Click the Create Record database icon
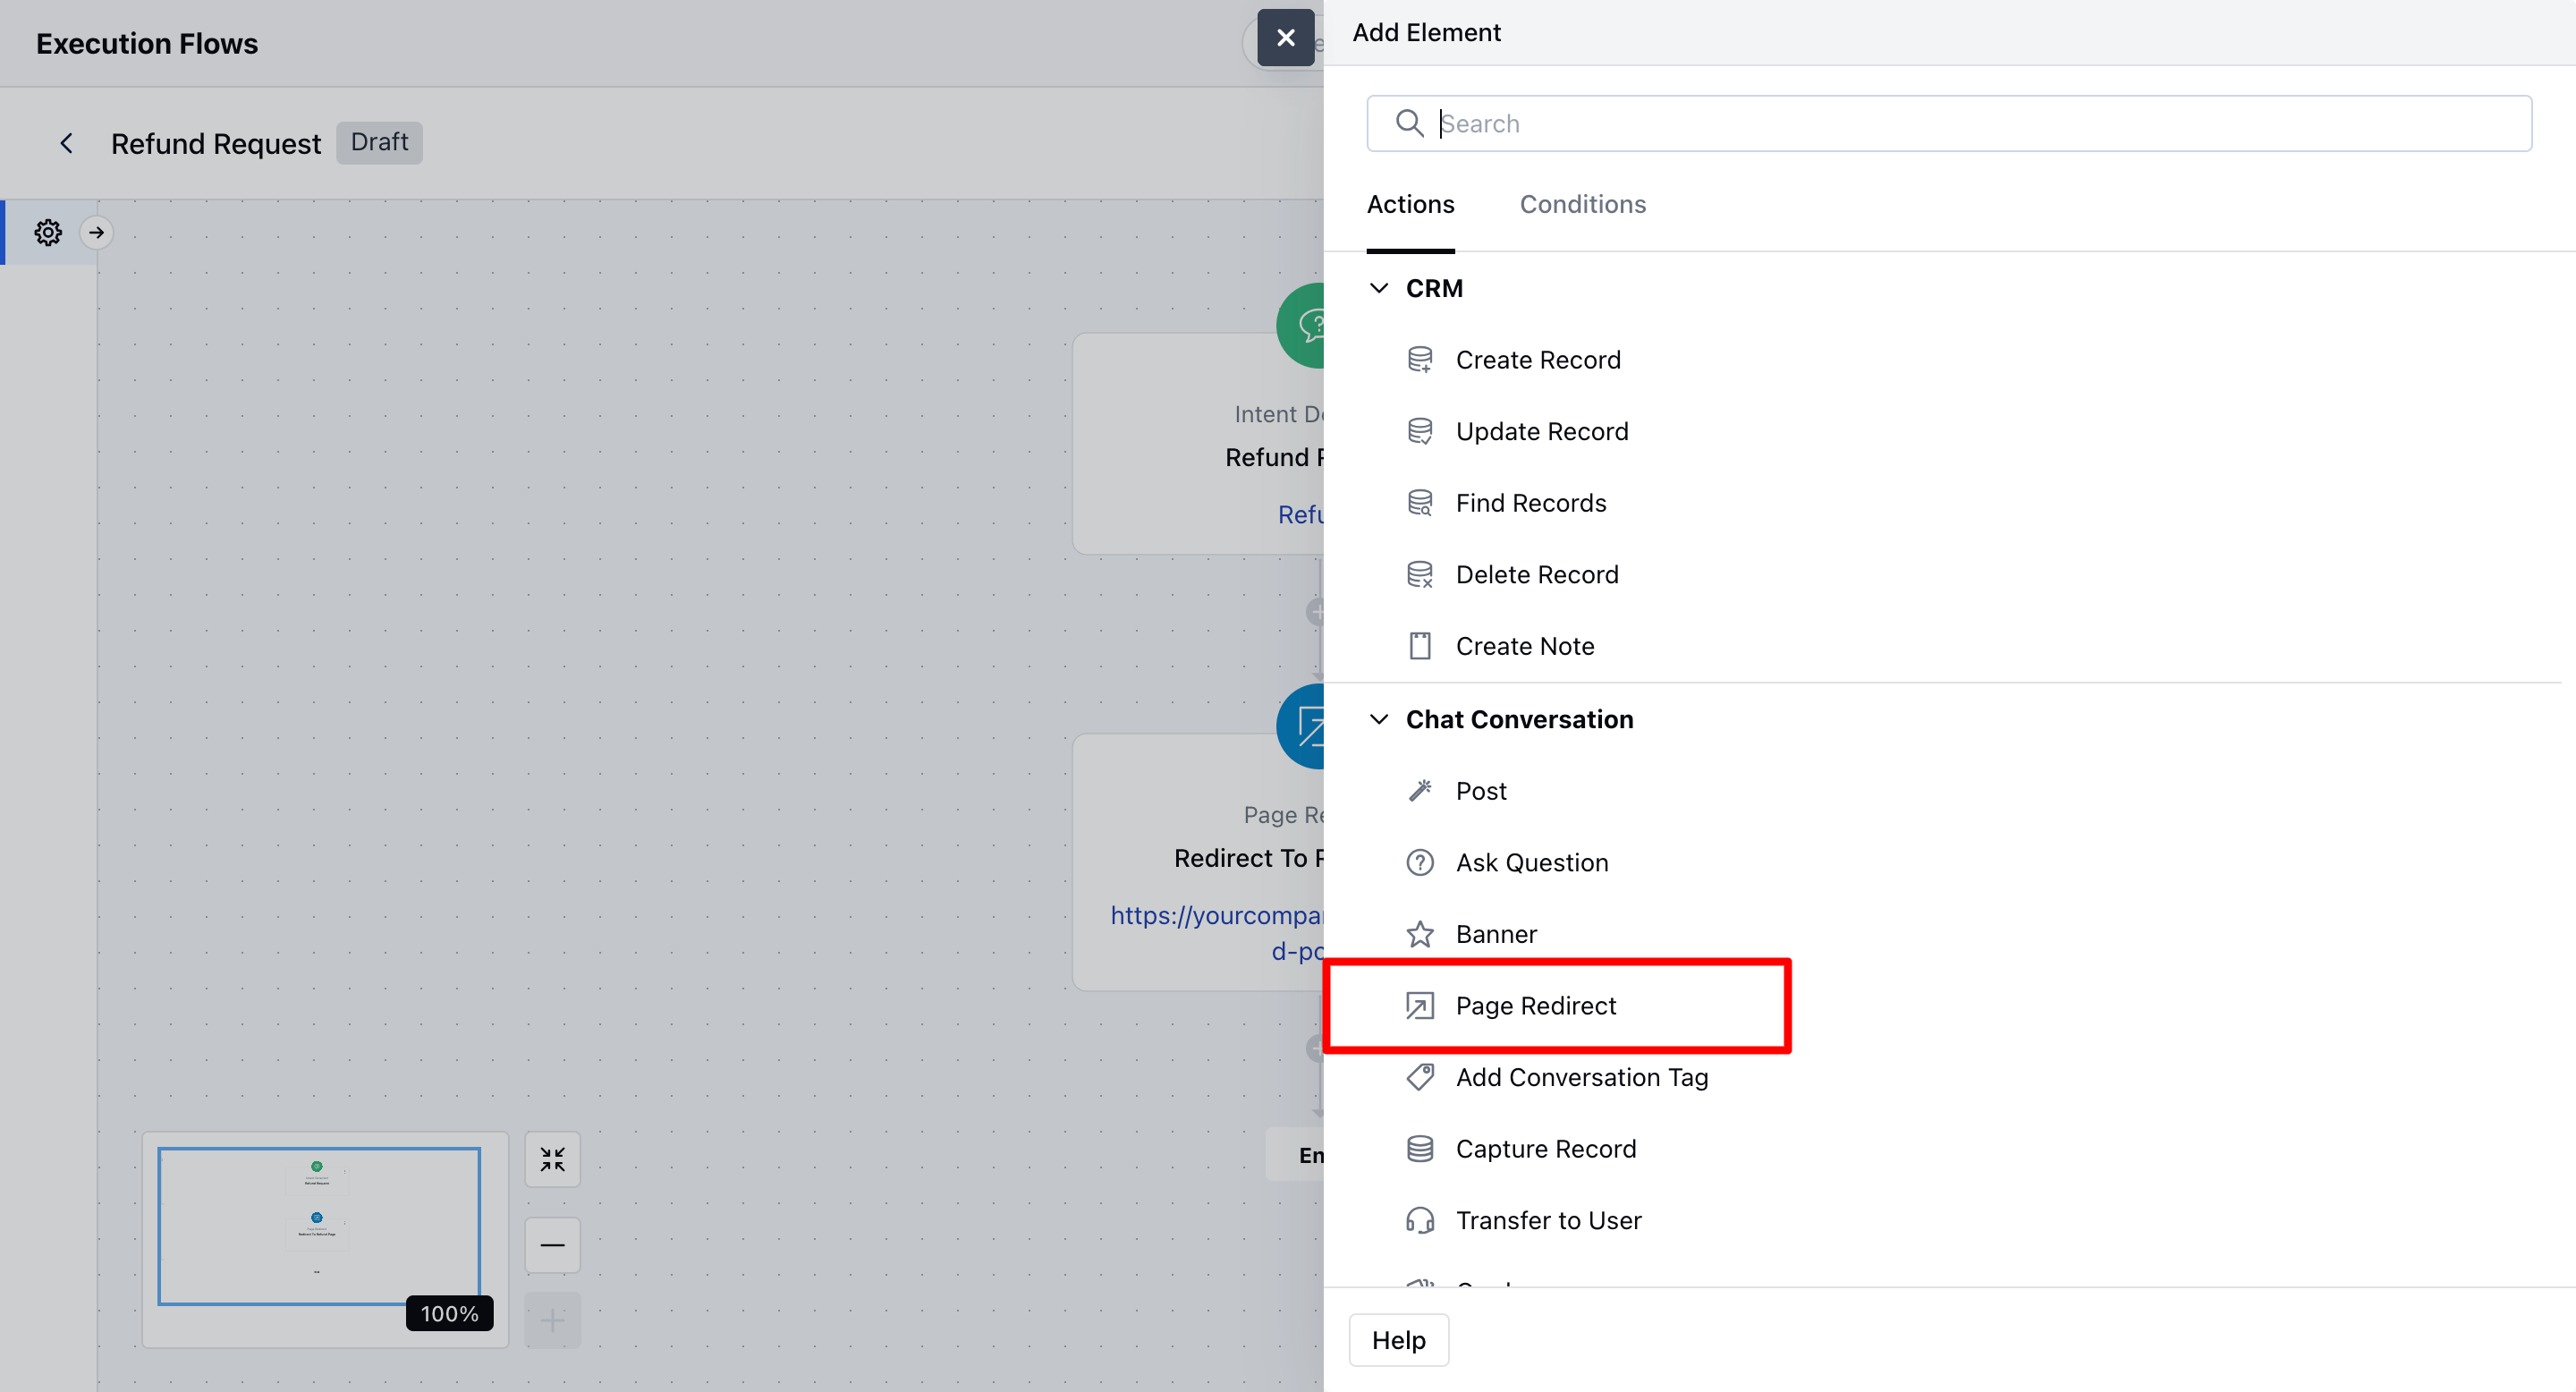Image resolution: width=2576 pixels, height=1392 pixels. click(1419, 360)
